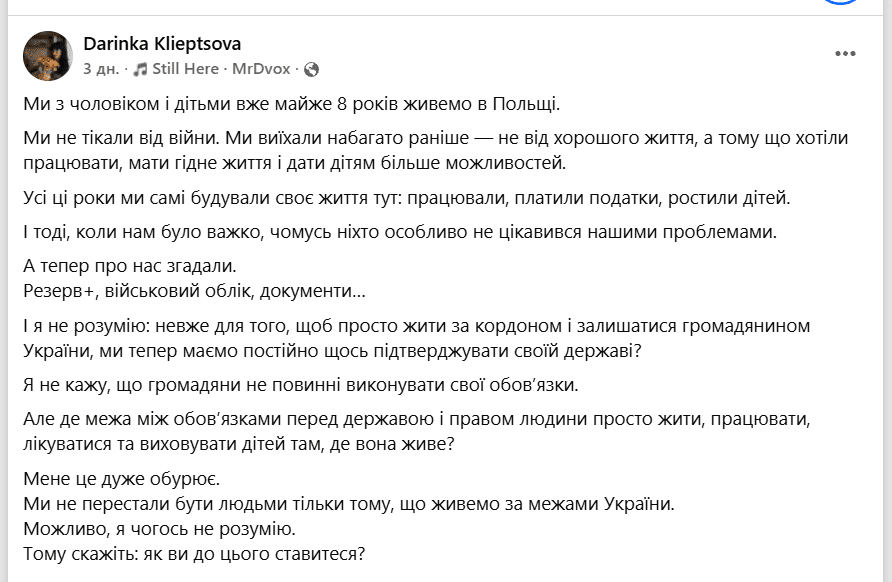892x582 pixels.
Task: Click the line starting "Ми не перестали бути людьми"
Action: [349, 504]
